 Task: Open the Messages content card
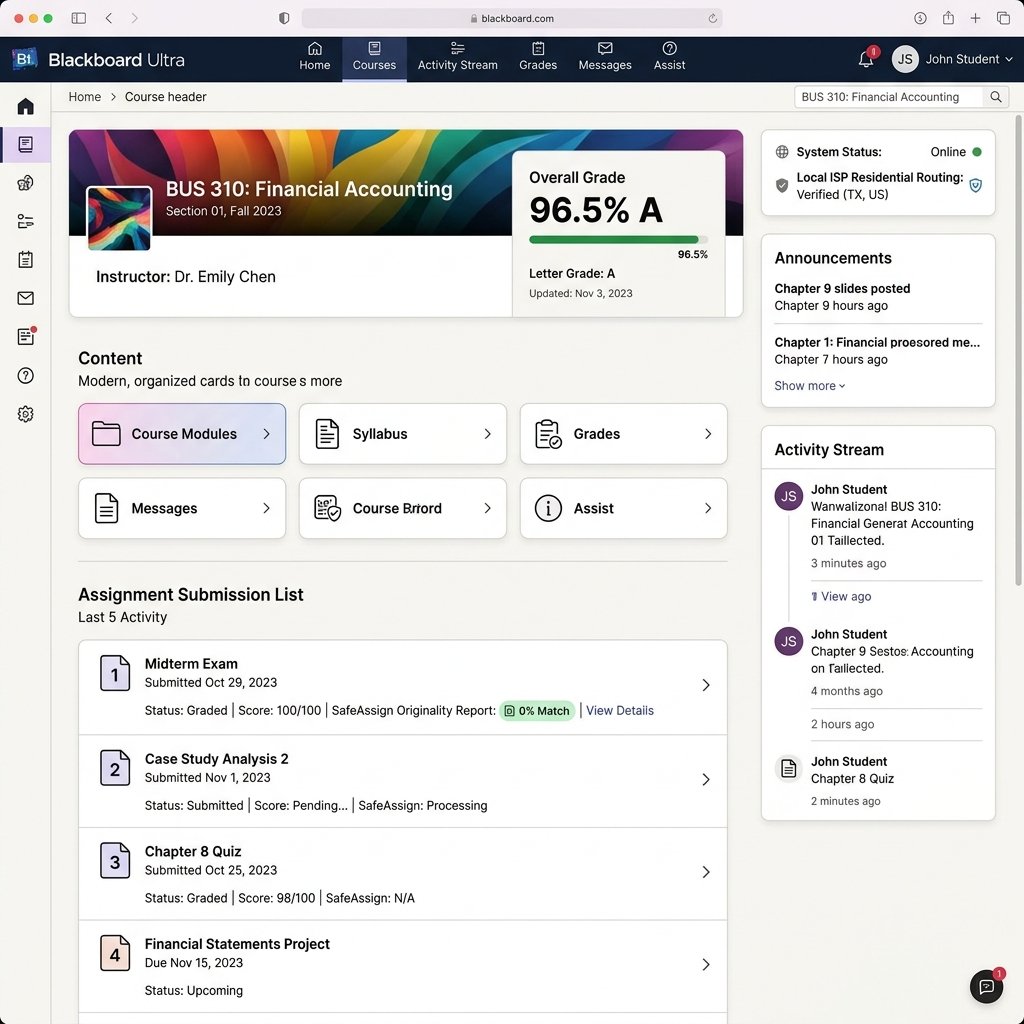[x=182, y=509]
